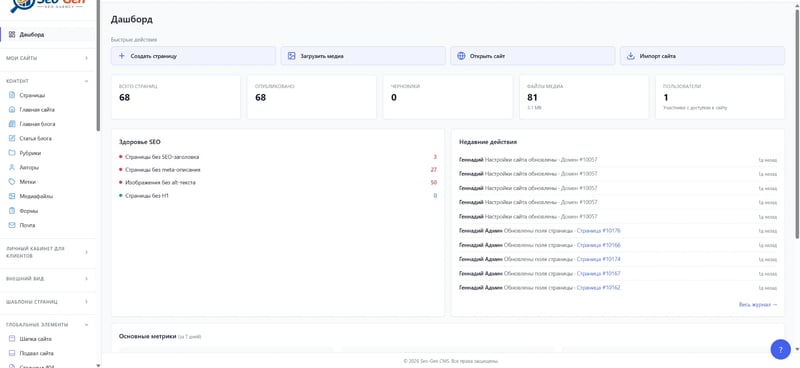The height and width of the screenshot is (368, 800).
Task: Expand the ВНЕШНИЙ ВИД section
Action: (47, 279)
